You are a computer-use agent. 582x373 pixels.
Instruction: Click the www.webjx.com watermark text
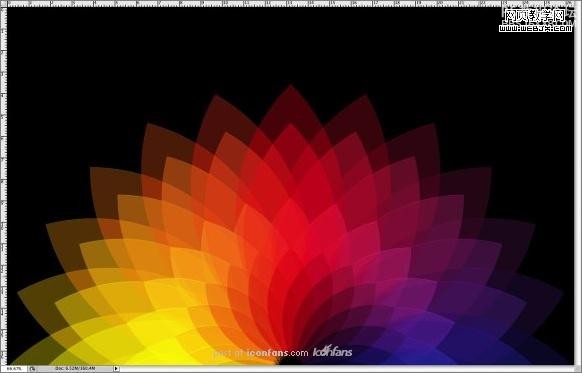pyautogui.click(x=536, y=27)
